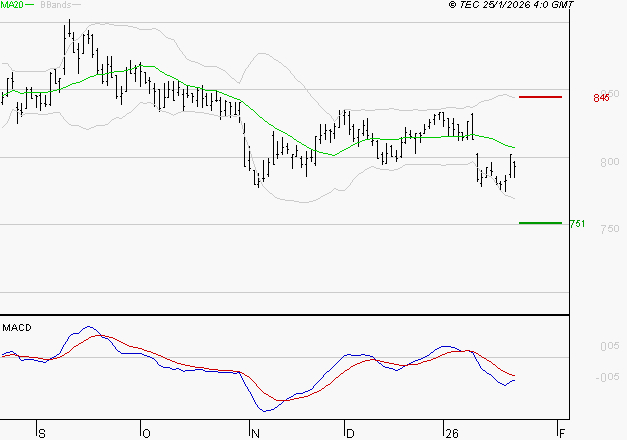
Task: Select the green support line at 751
Action: click(x=540, y=223)
